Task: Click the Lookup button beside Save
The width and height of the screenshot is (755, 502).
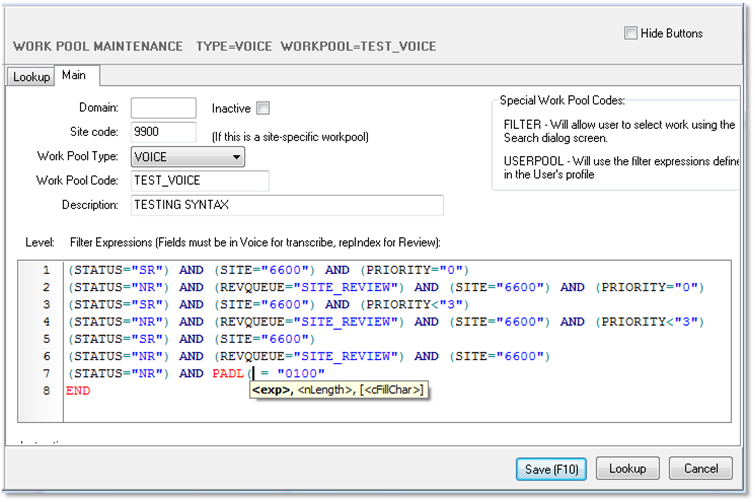Action: 626,468
